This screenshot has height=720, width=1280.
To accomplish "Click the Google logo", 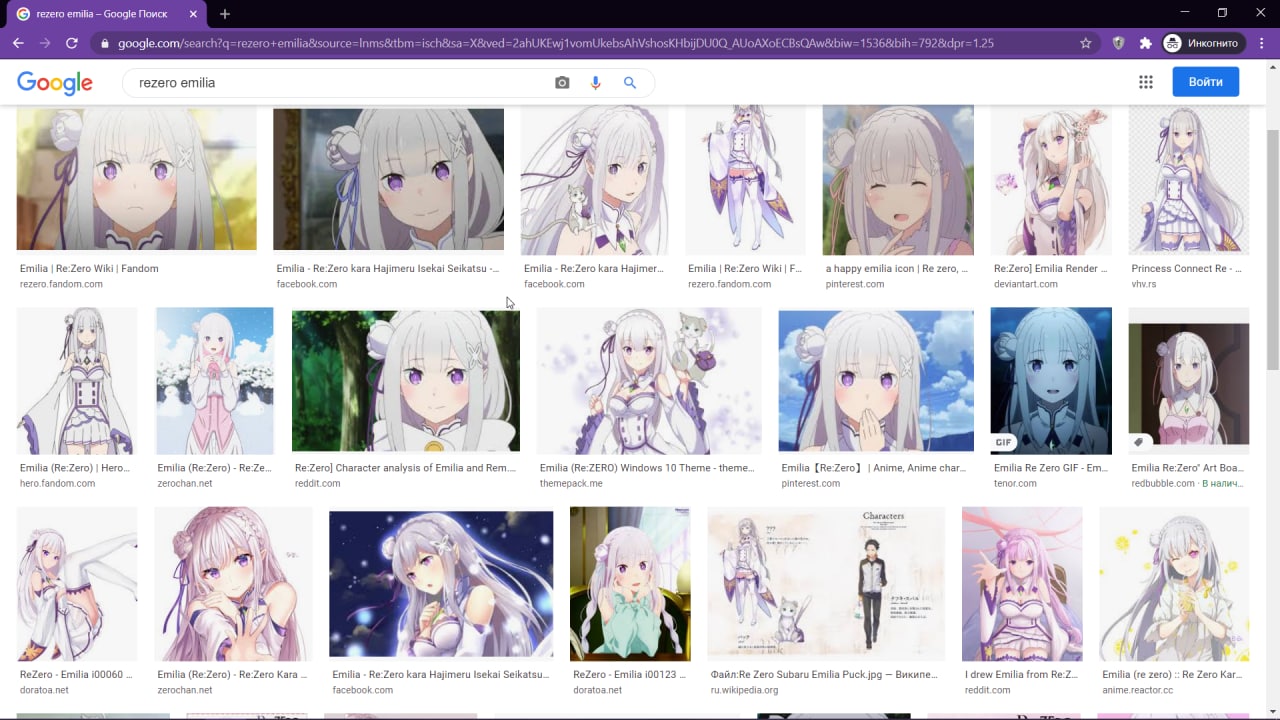I will pyautogui.click(x=55, y=83).
